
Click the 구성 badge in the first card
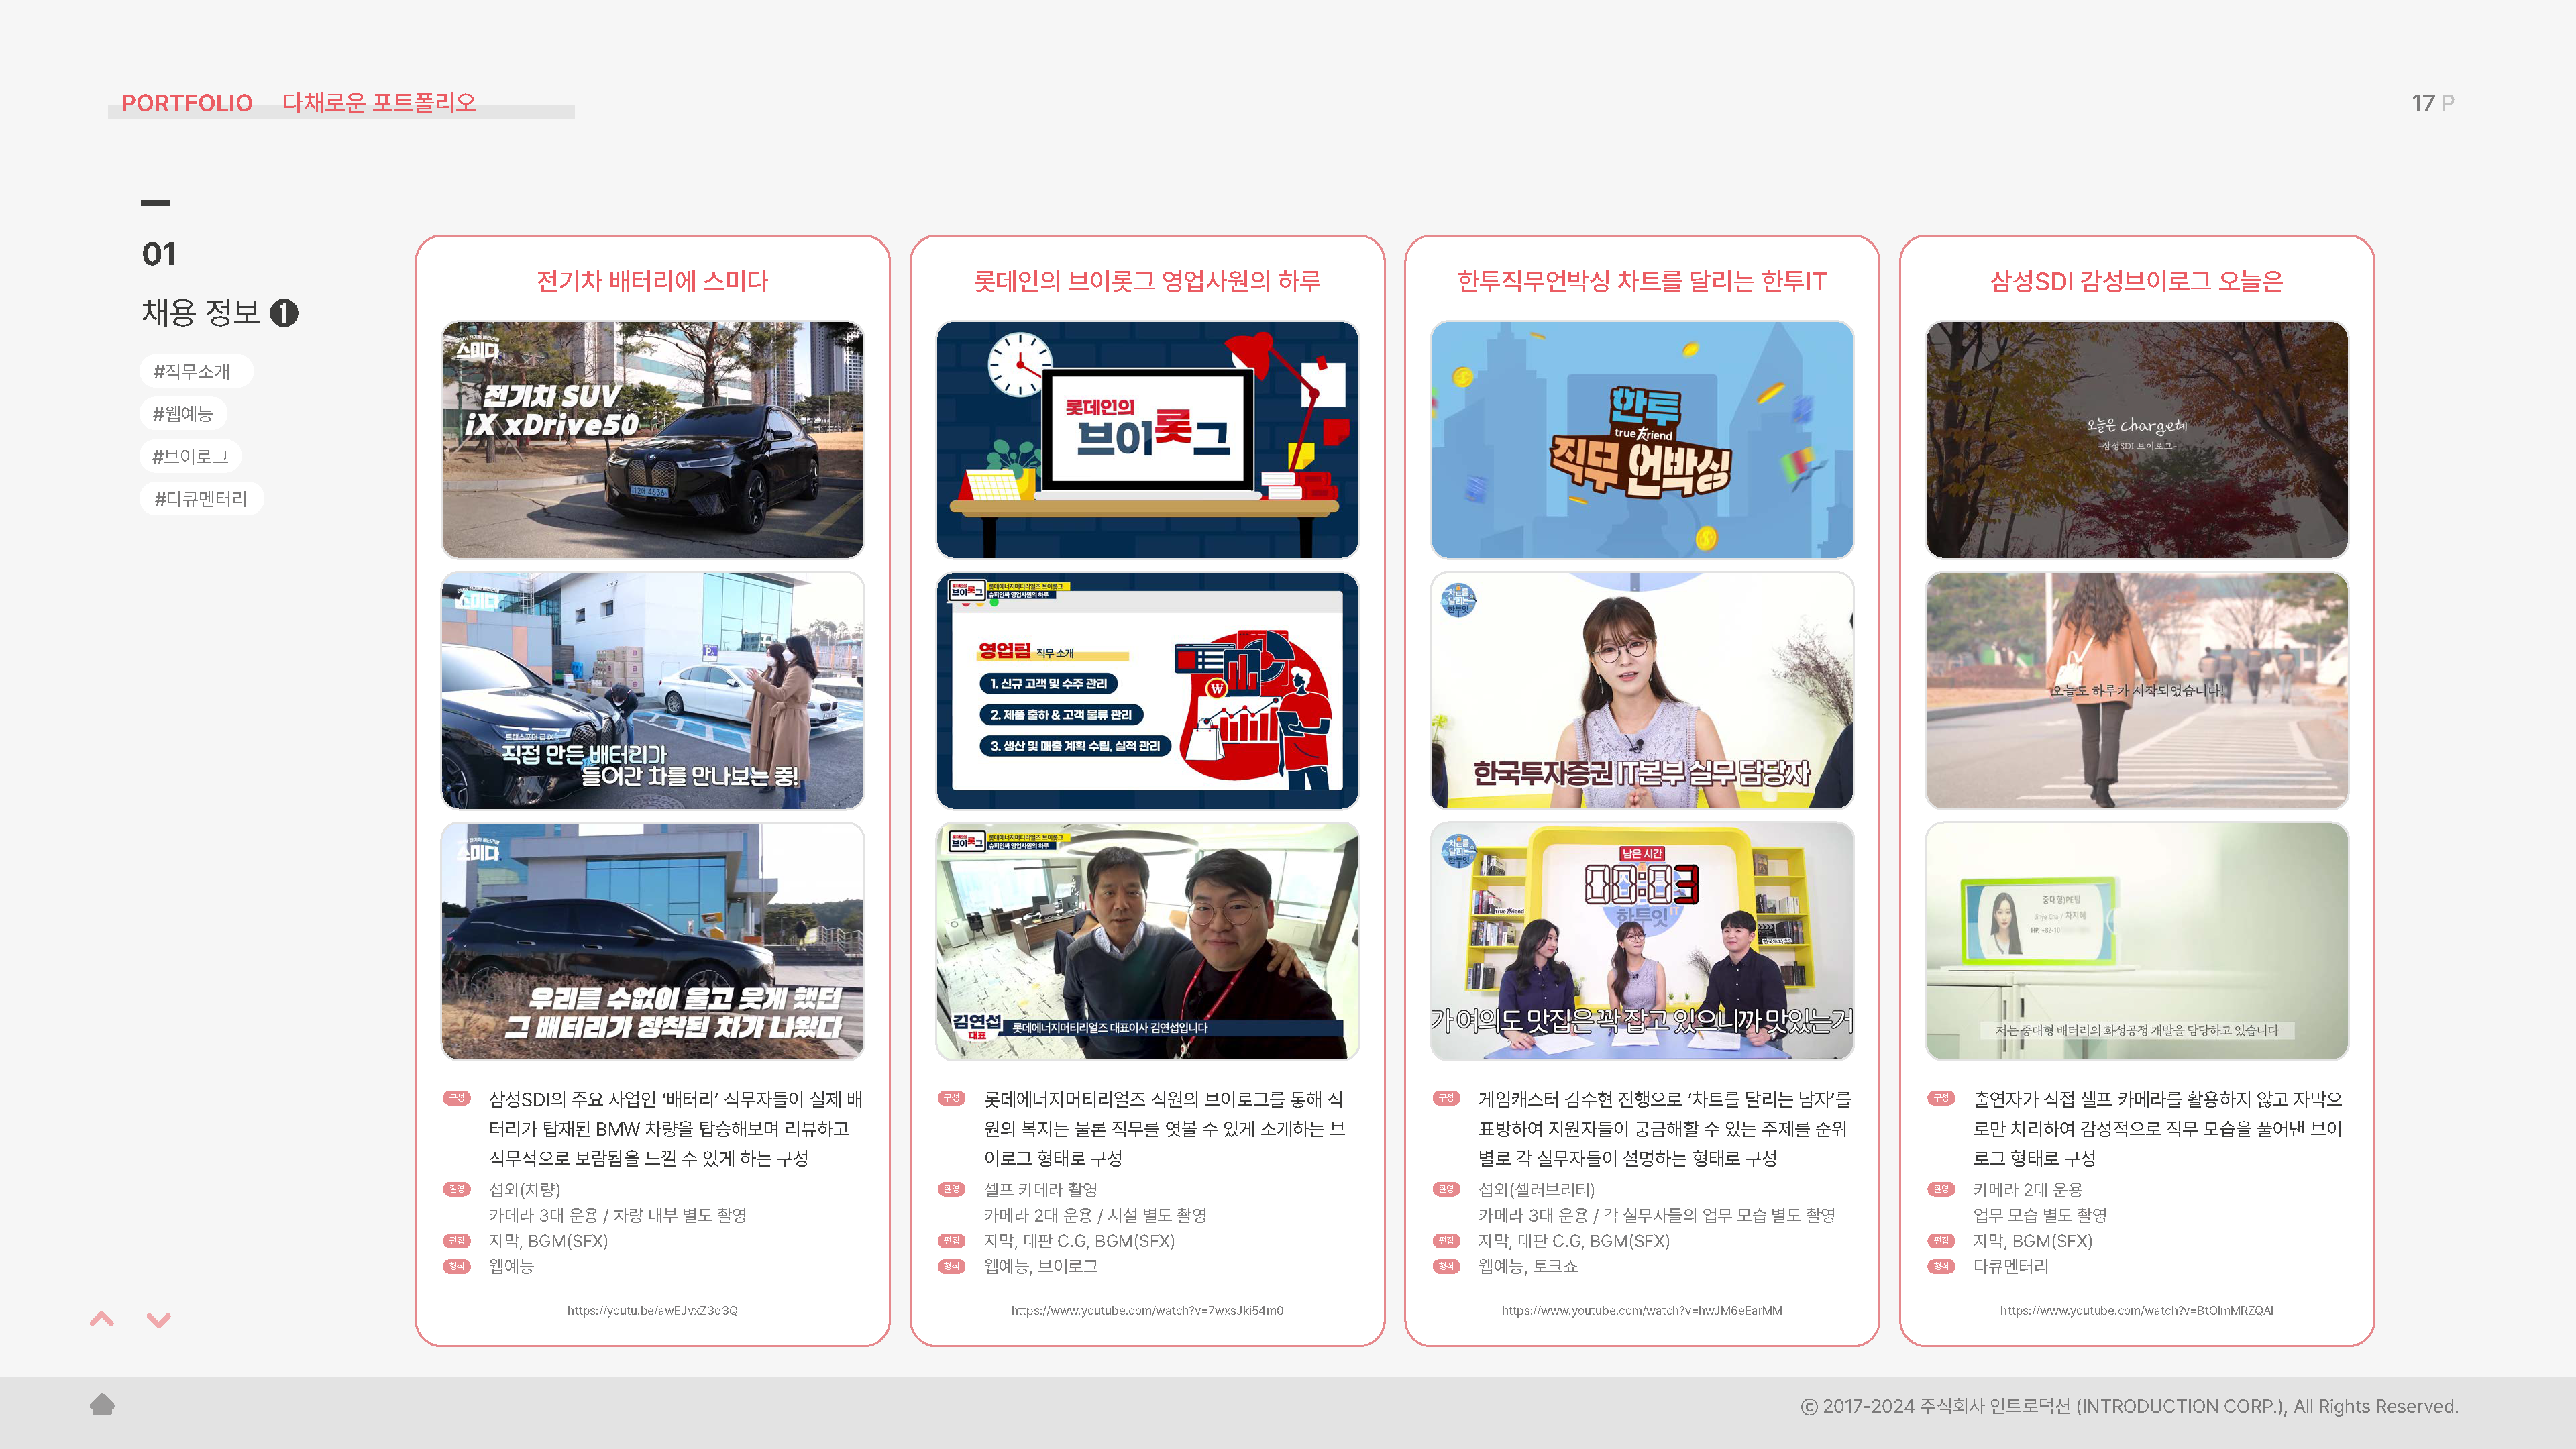pos(457,1098)
